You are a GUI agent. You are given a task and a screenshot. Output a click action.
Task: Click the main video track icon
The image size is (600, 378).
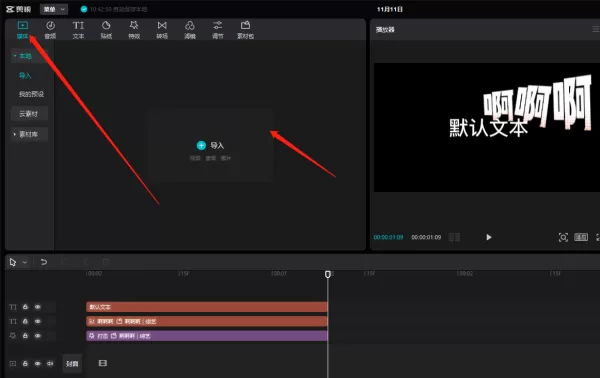tap(13, 363)
